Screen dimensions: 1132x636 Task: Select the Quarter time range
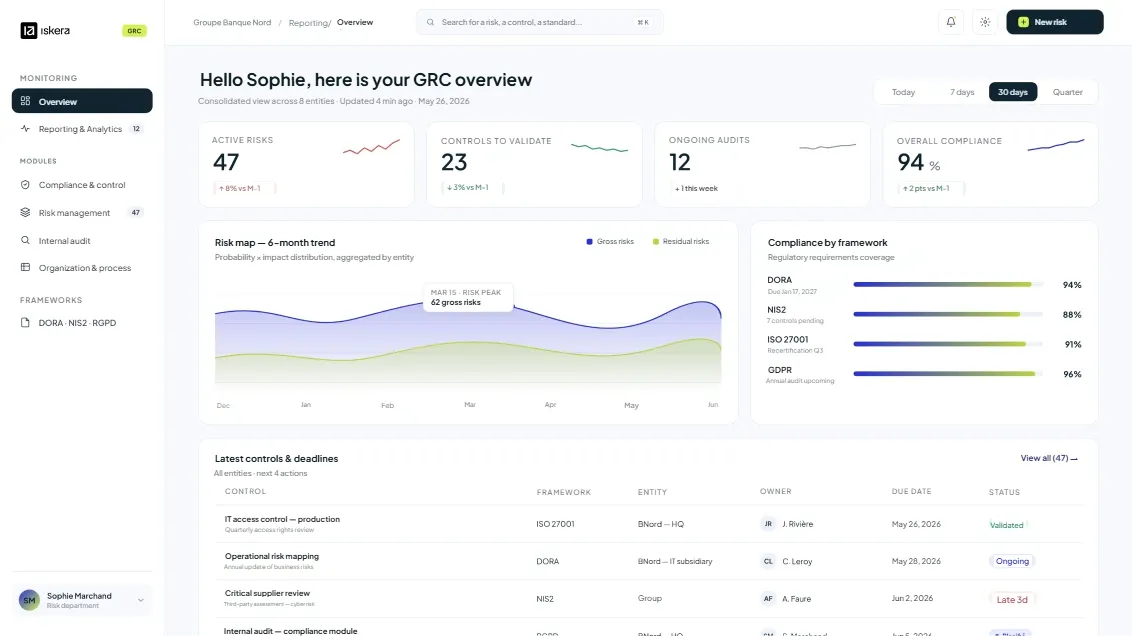[x=1067, y=92]
